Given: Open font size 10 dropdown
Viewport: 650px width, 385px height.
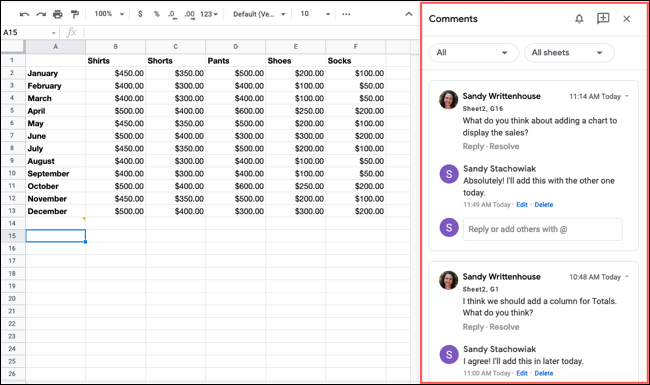Looking at the screenshot, I should pyautogui.click(x=315, y=14).
